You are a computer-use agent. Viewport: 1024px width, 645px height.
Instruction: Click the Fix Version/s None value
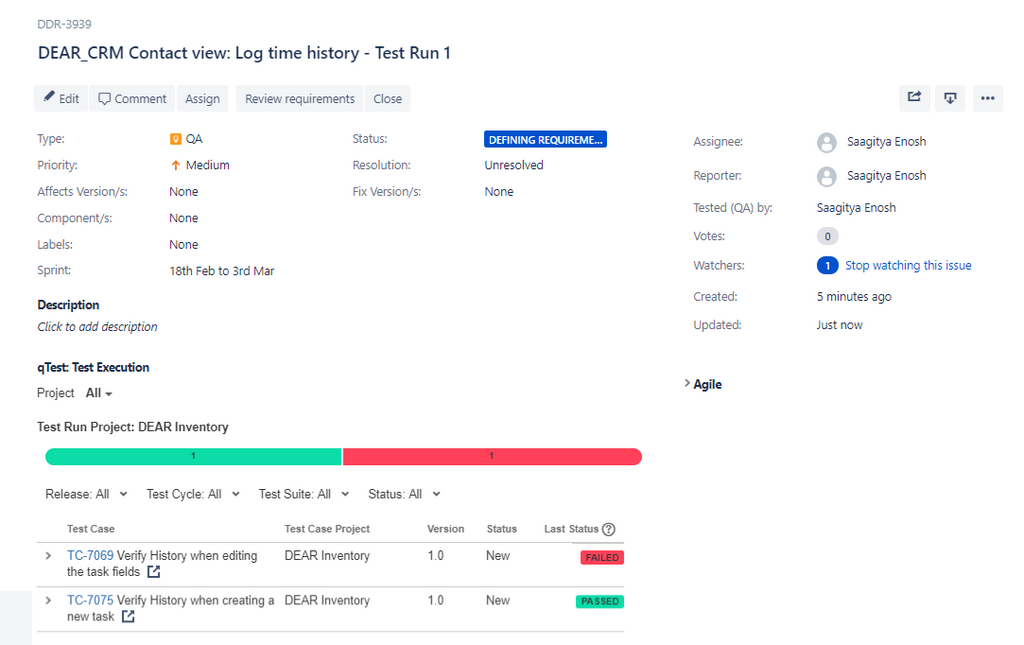coord(499,192)
